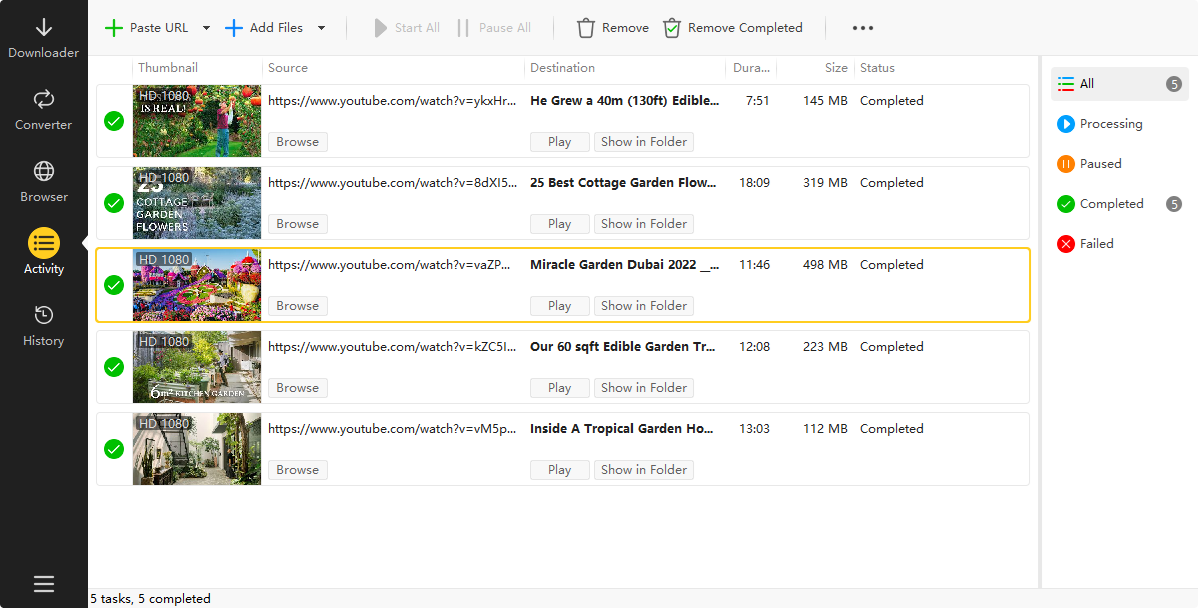Show Failed tasks filter
The image size is (1198, 608).
point(1095,244)
